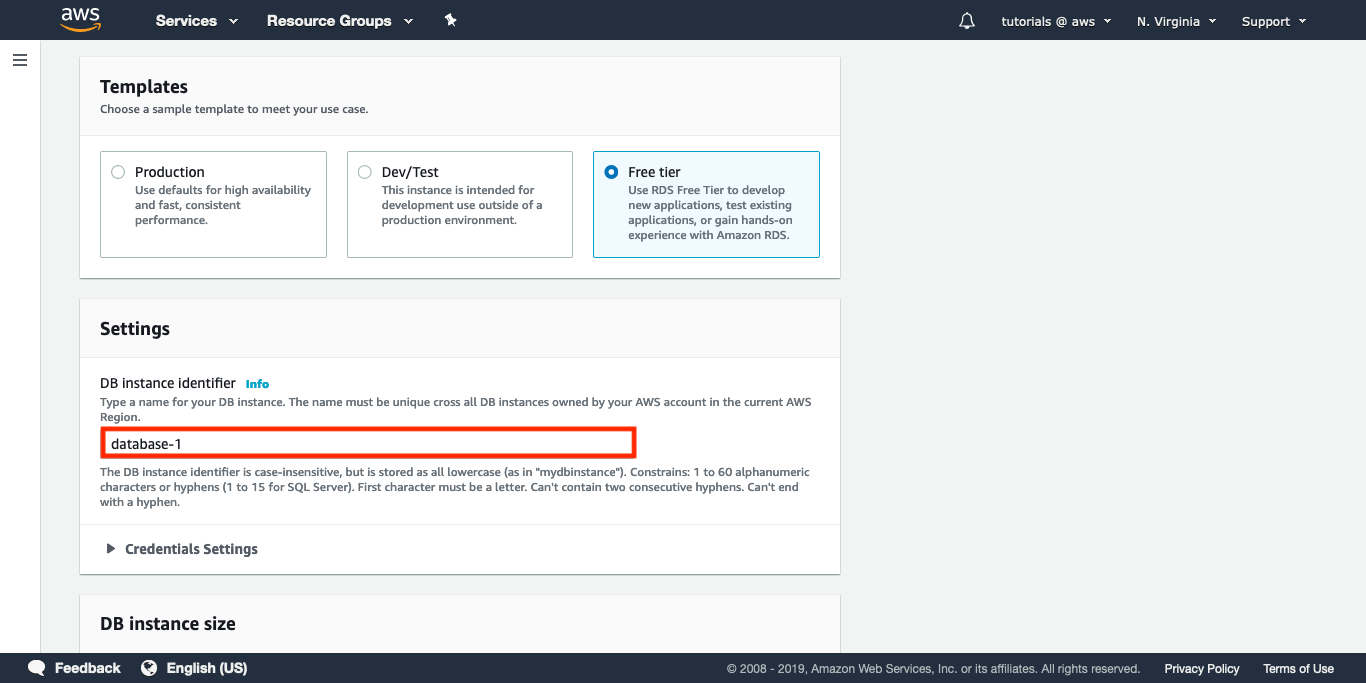This screenshot has height=683, width=1366.
Task: Open the notifications bell
Action: coord(966,21)
